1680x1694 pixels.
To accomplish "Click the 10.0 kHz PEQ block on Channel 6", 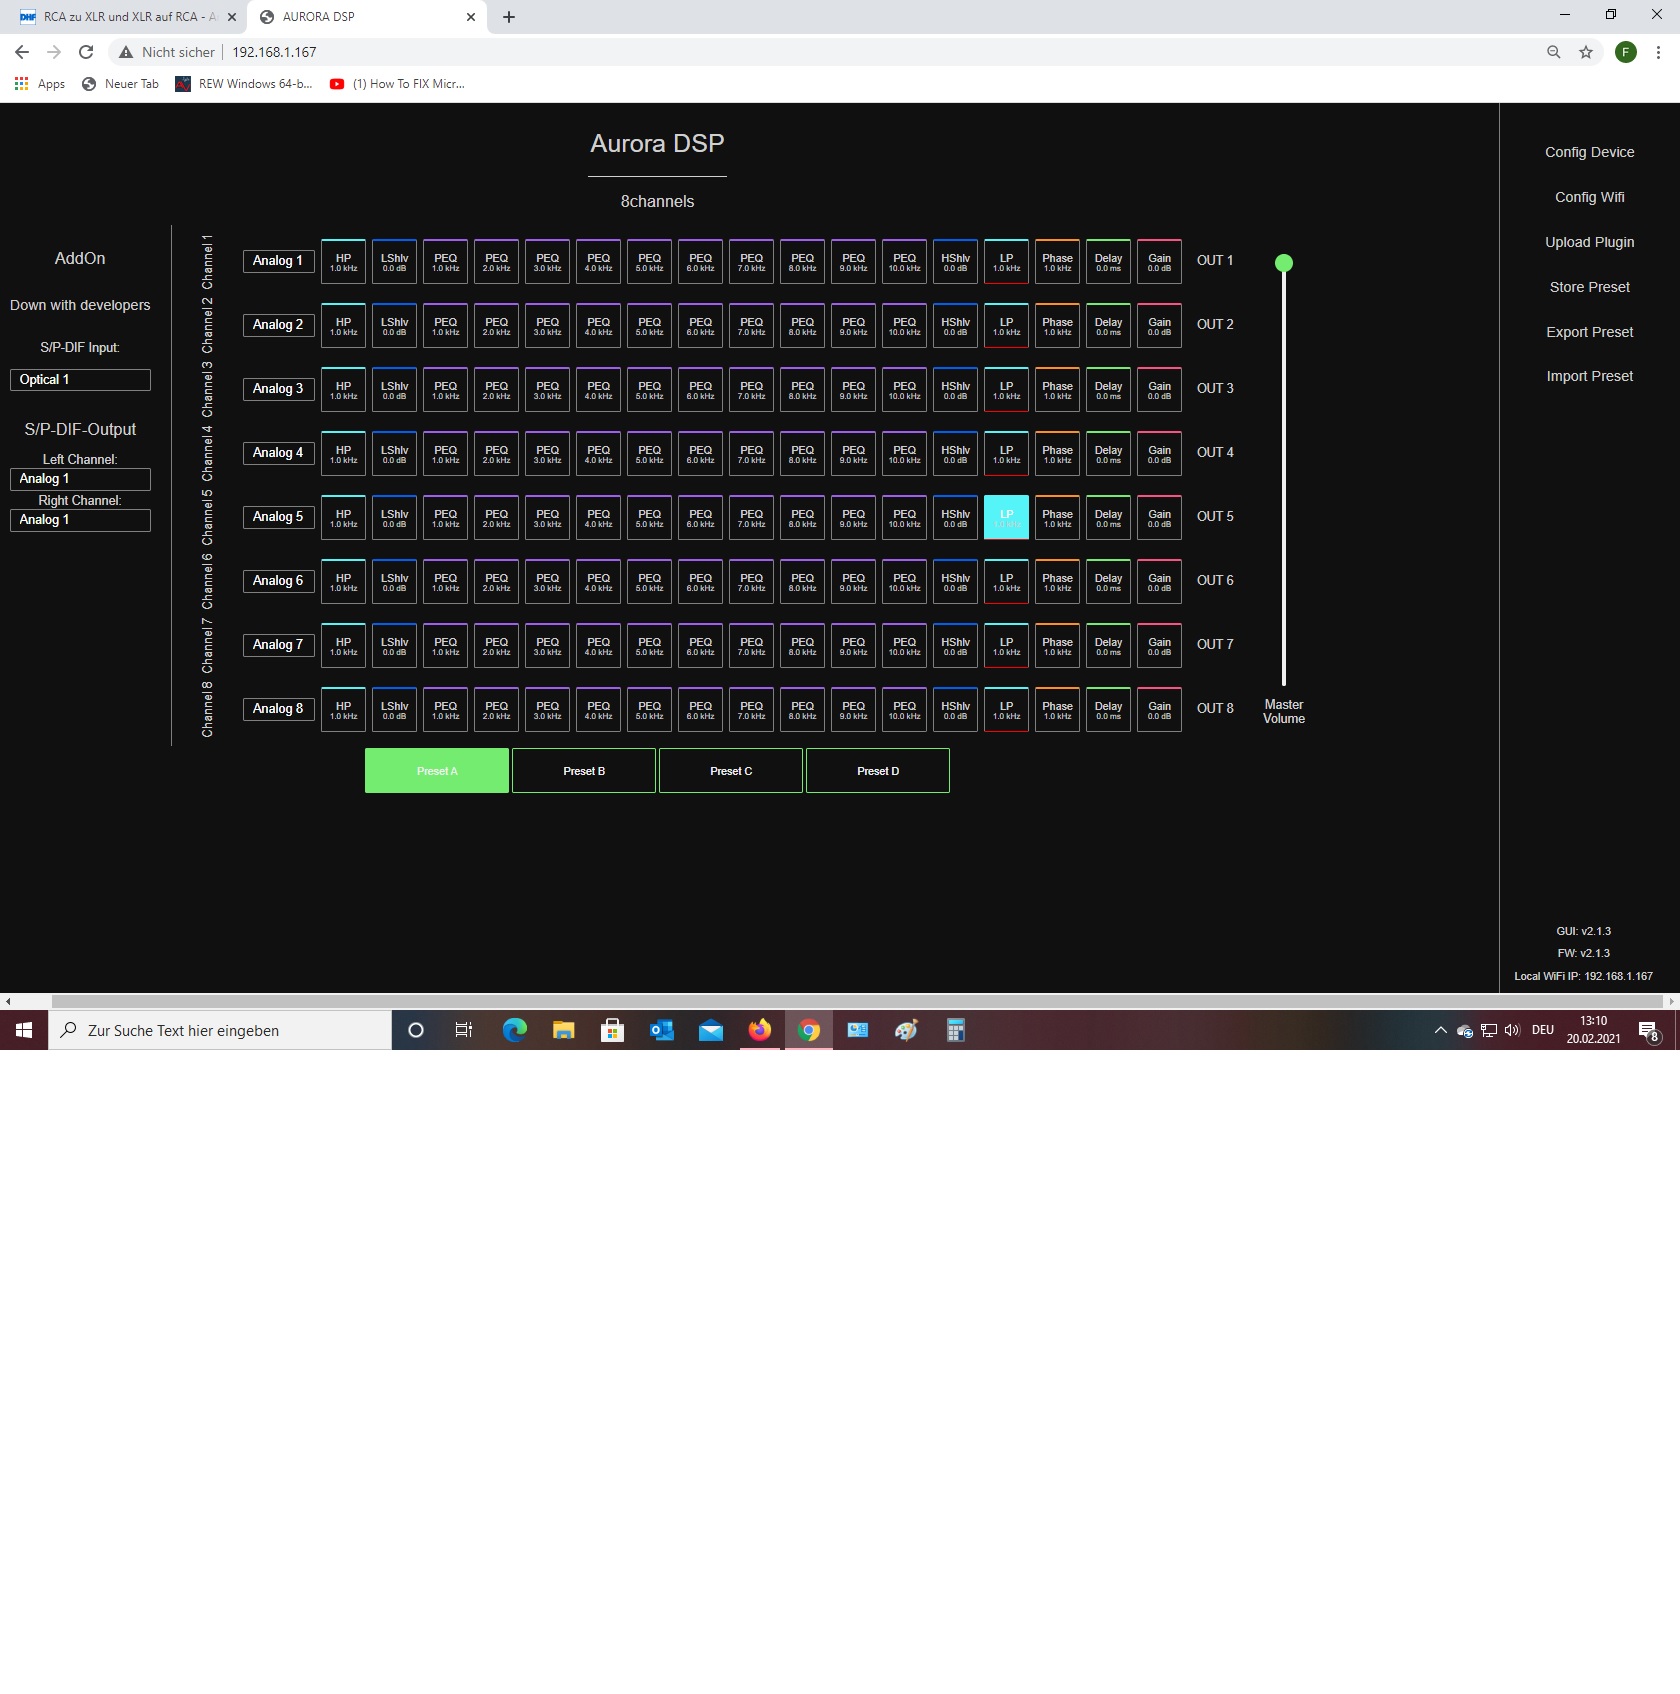I will [904, 582].
